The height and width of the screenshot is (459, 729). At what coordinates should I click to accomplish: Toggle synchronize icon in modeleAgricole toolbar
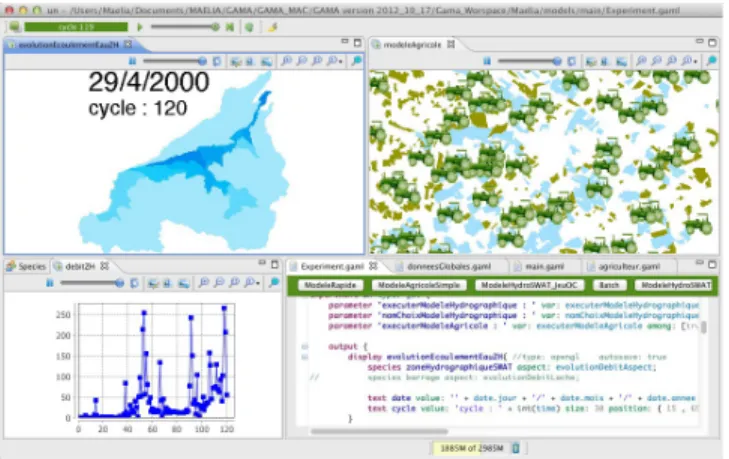pos(572,61)
